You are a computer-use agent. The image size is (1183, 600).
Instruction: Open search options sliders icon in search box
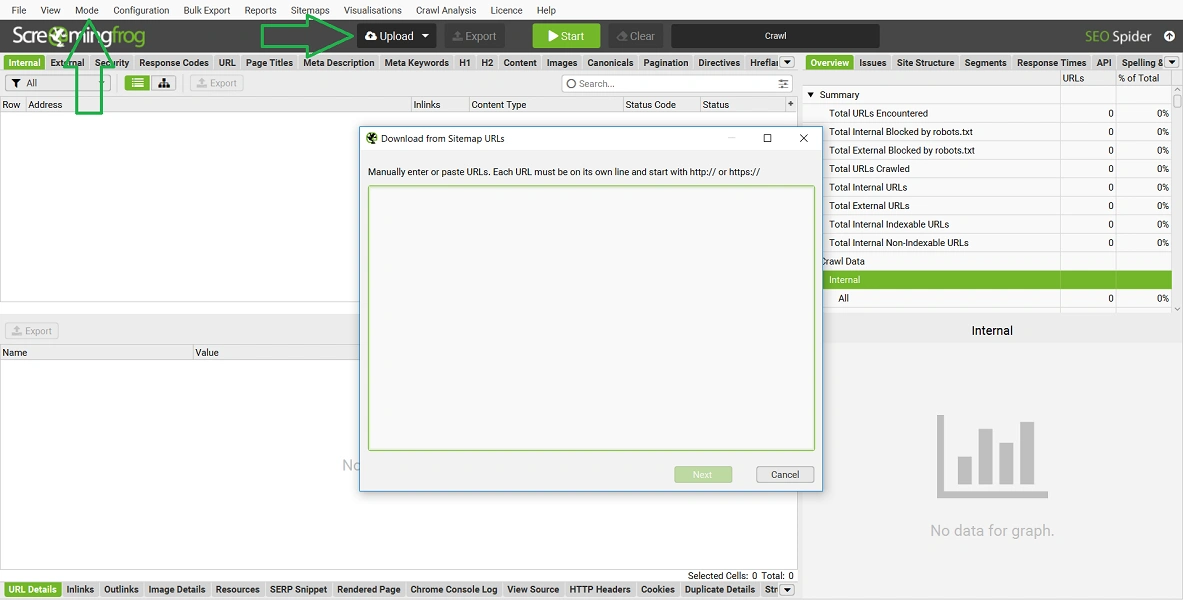(783, 84)
